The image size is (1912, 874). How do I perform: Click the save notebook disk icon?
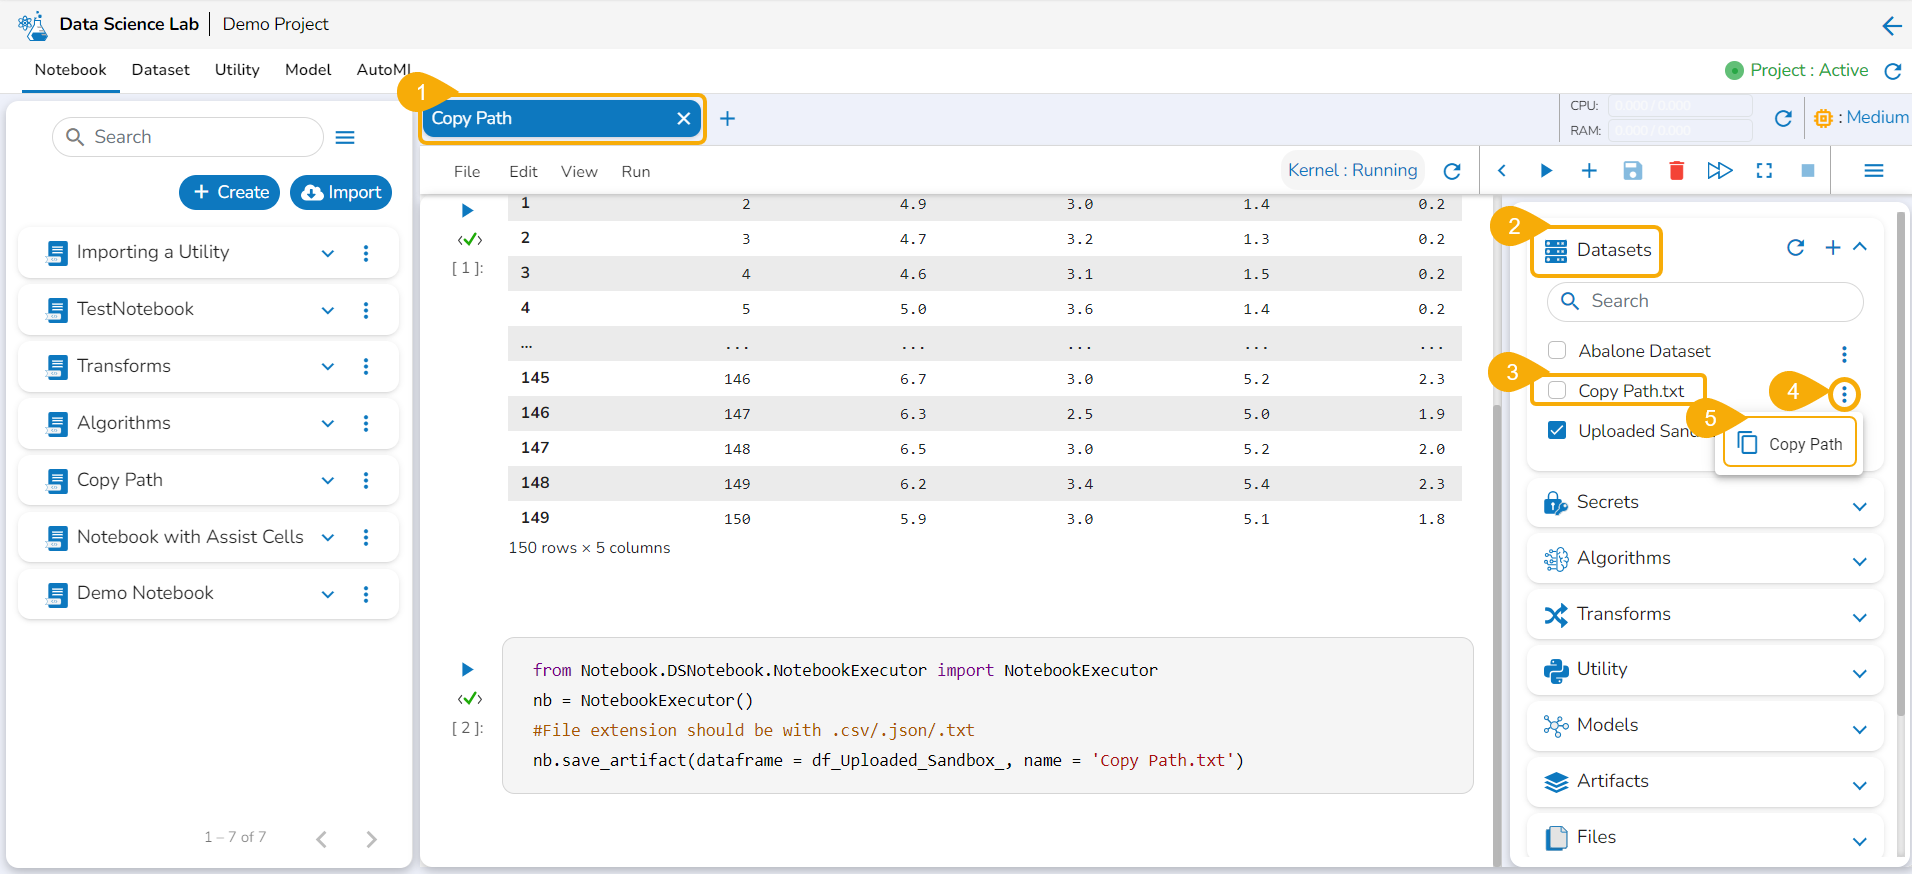point(1632,171)
